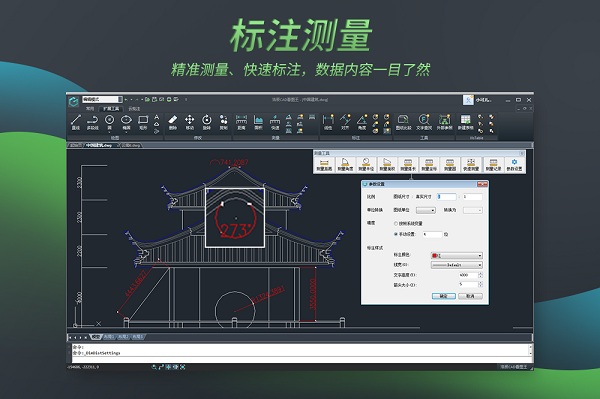Click 测量面积 in the measure toolbar
Screen dimensions: 600x399
(x=387, y=164)
